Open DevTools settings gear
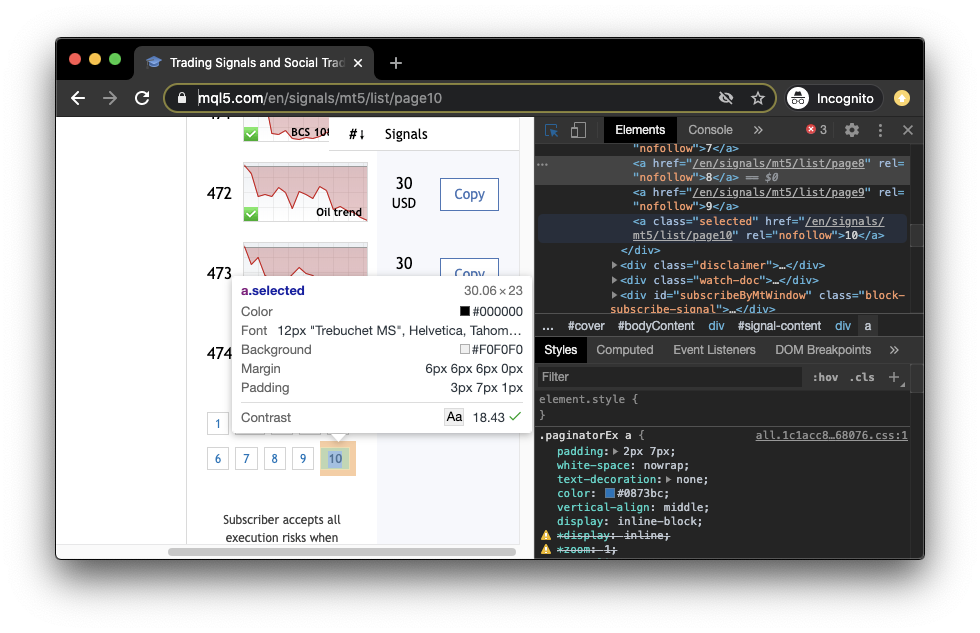This screenshot has height=633, width=980. pyautogui.click(x=852, y=130)
